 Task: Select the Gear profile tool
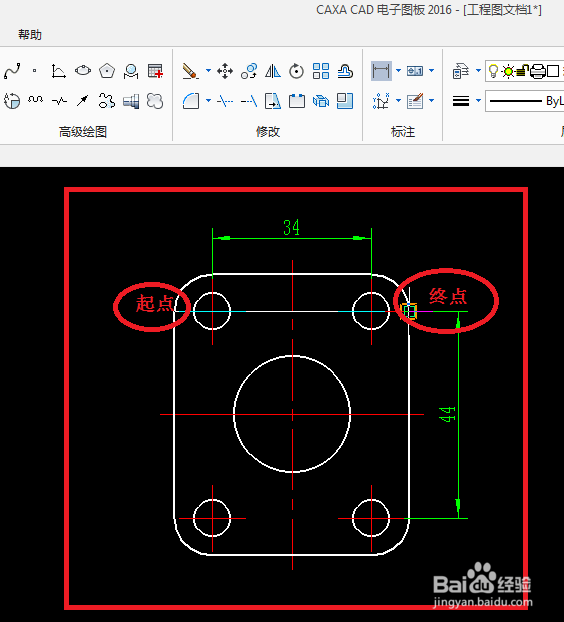(x=107, y=101)
